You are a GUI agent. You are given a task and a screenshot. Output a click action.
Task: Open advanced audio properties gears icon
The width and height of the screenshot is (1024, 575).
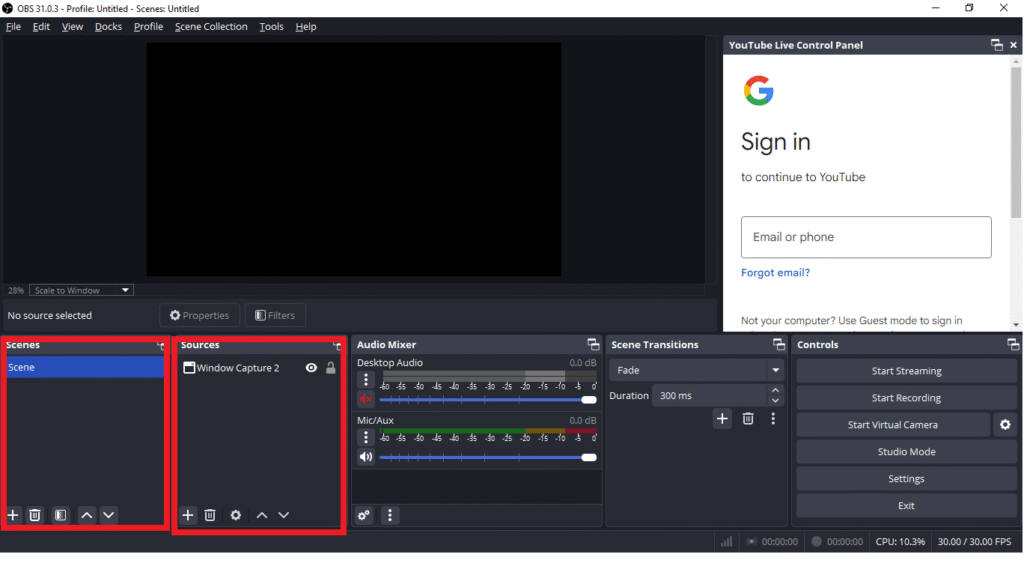(364, 515)
